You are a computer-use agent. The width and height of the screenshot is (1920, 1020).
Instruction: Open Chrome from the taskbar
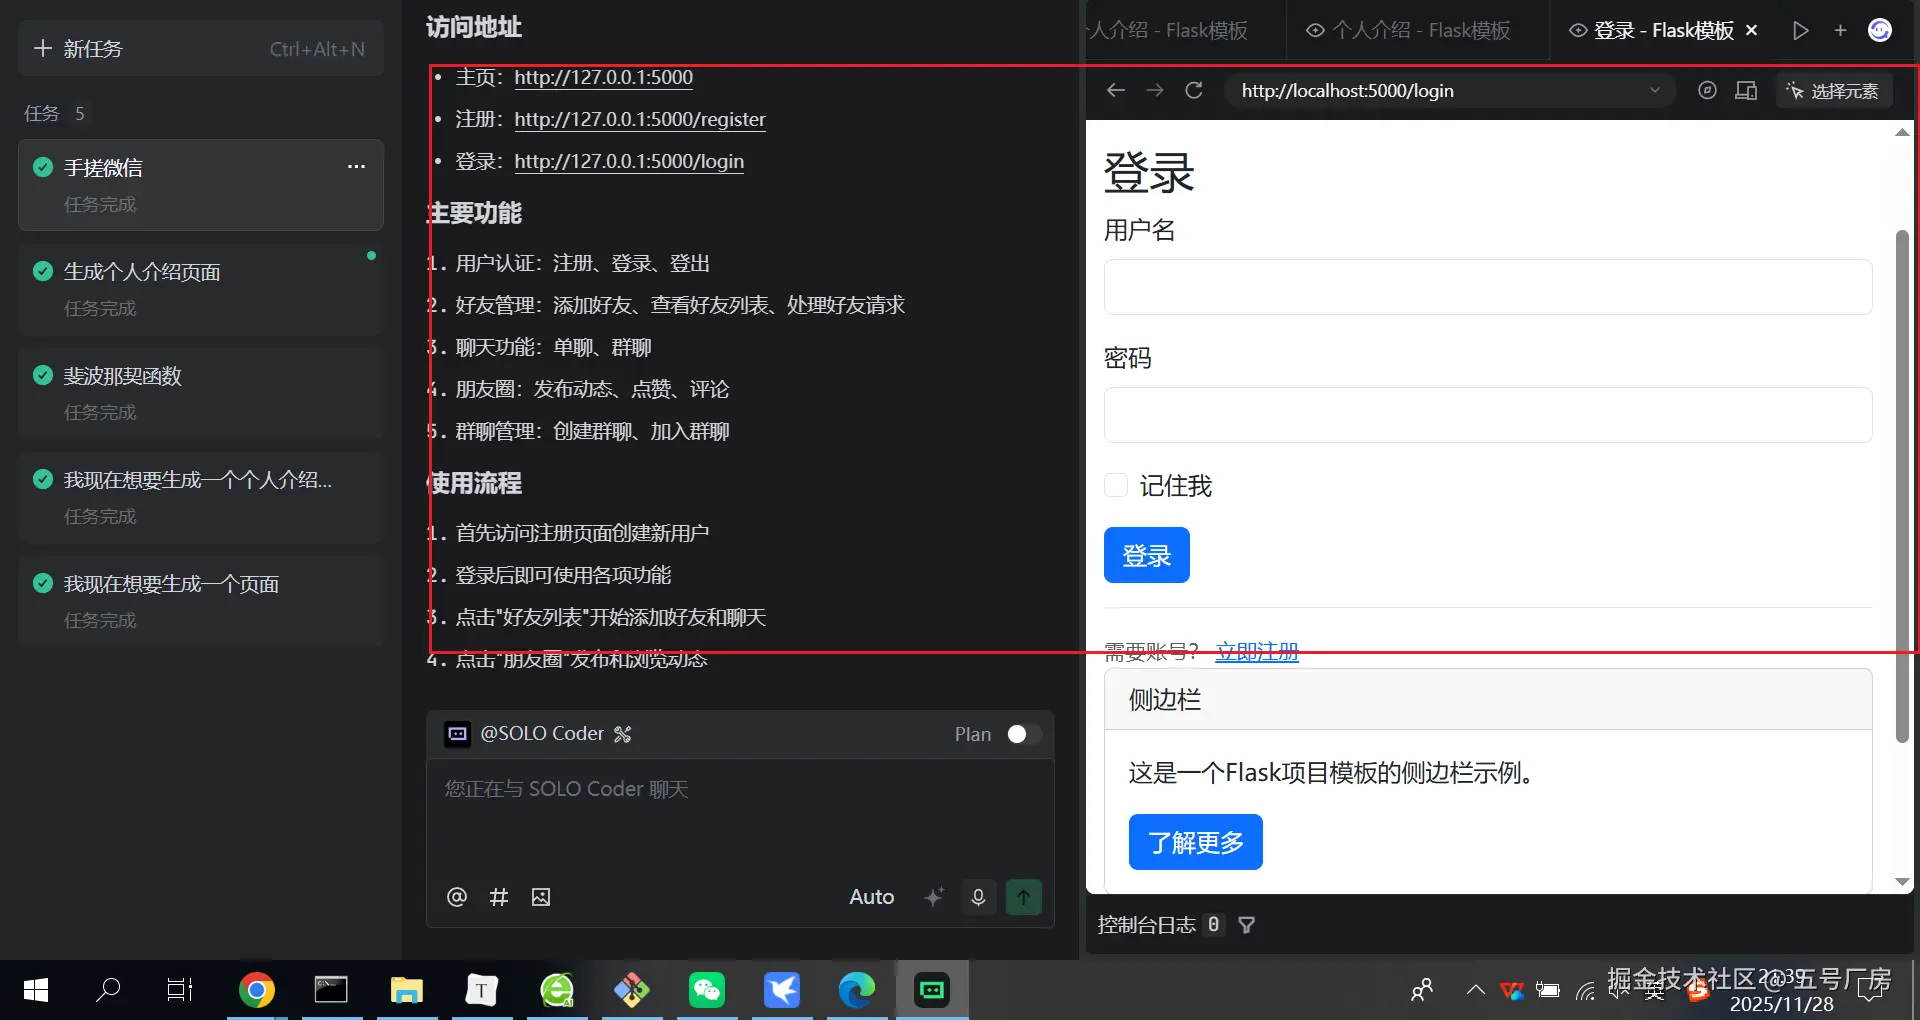pos(257,990)
